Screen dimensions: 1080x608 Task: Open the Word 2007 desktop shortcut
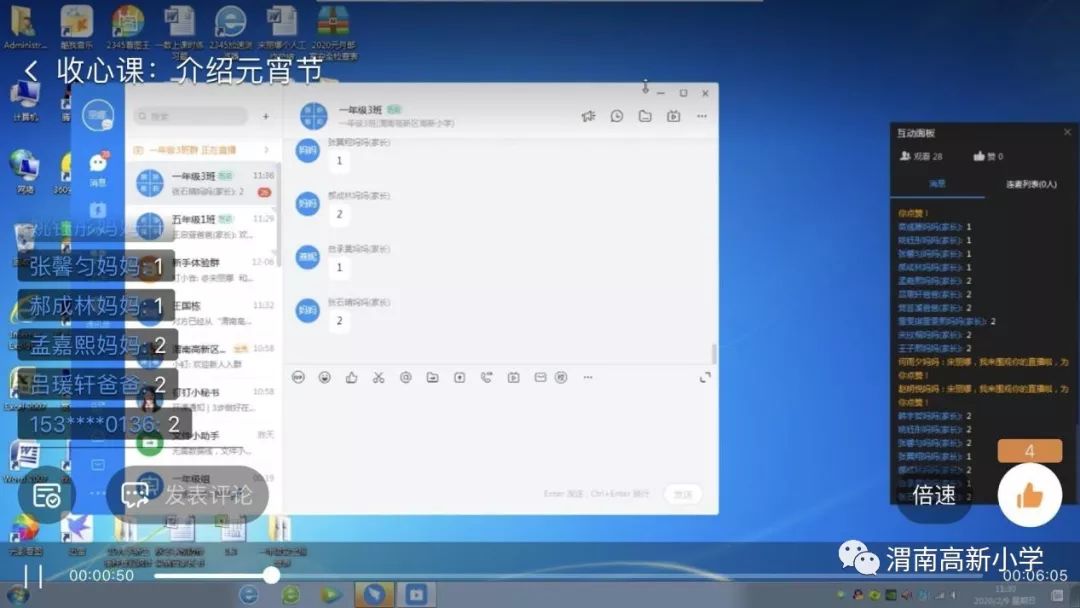(25, 462)
